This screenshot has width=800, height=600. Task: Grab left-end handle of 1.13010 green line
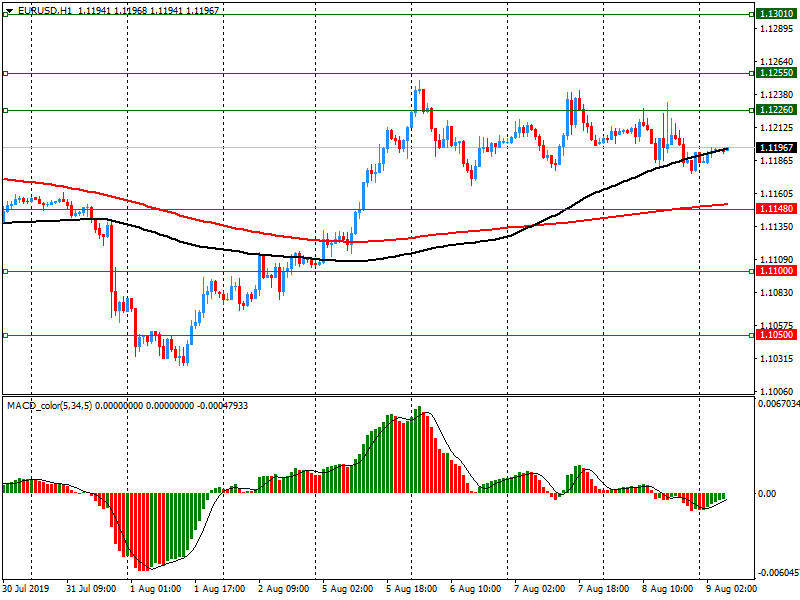6,14
